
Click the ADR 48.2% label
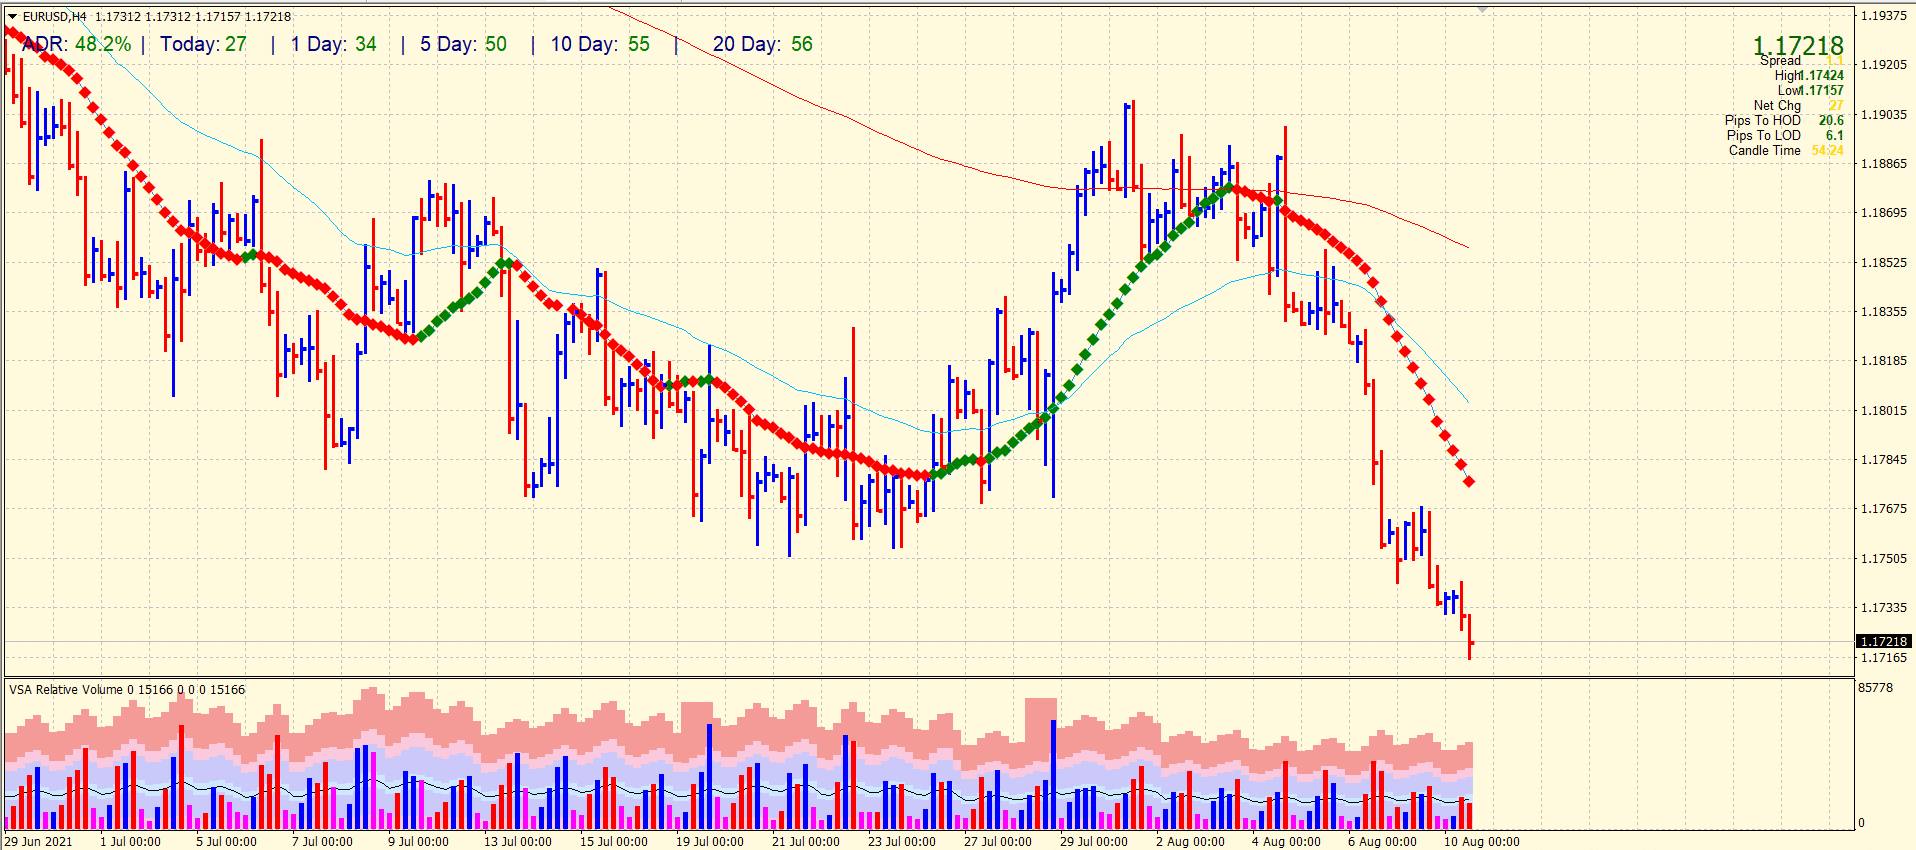tap(77, 44)
